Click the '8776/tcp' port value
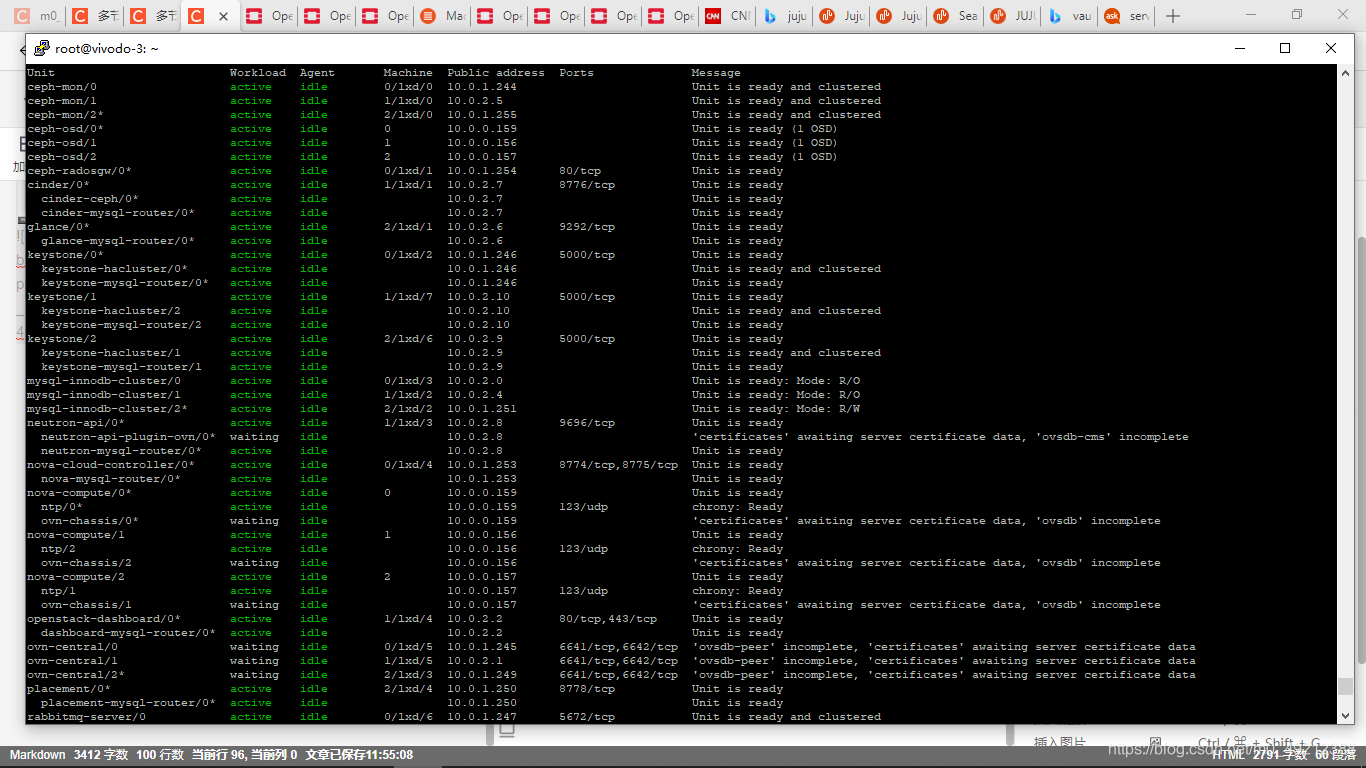 pos(587,185)
